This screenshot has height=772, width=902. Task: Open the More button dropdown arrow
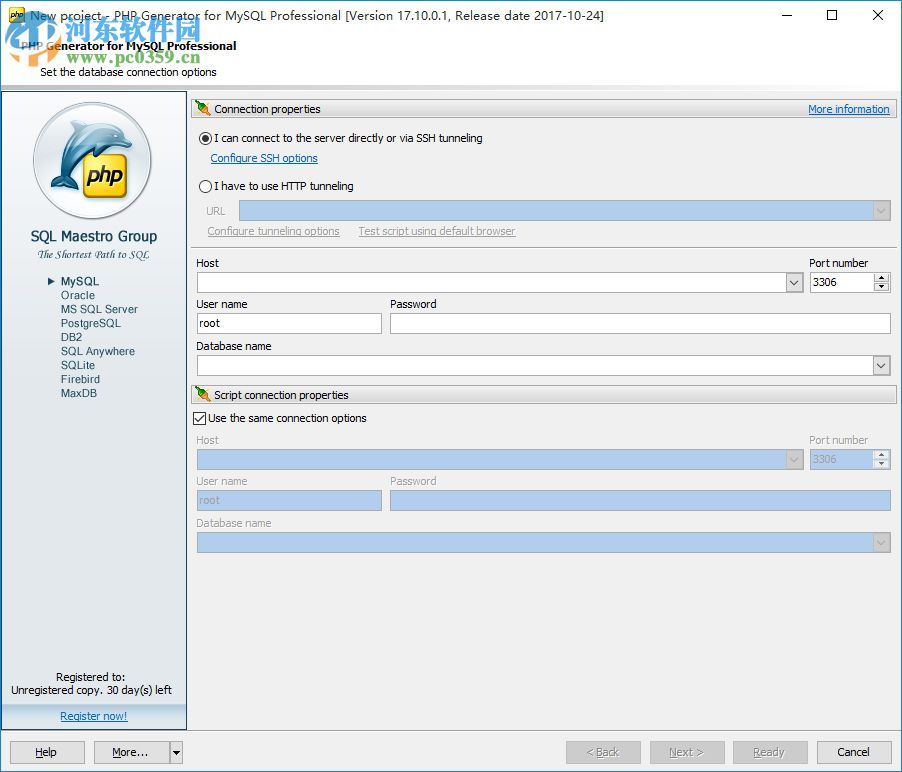click(176, 752)
